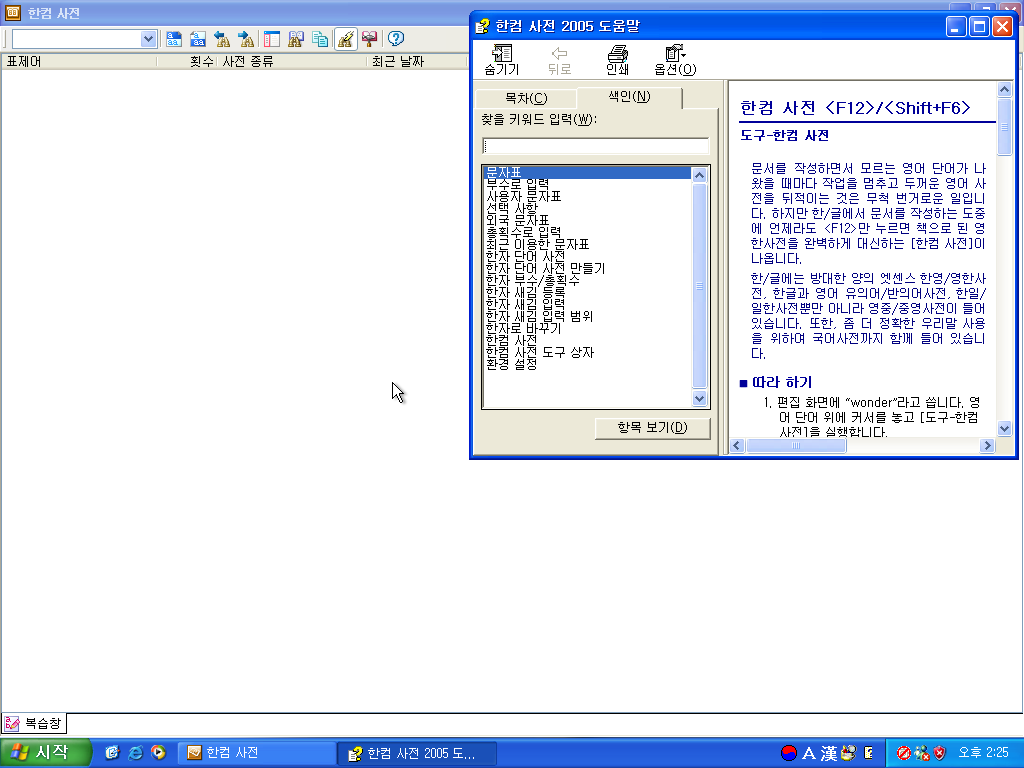Toggle IME 'A' input mode indicator

point(808,754)
